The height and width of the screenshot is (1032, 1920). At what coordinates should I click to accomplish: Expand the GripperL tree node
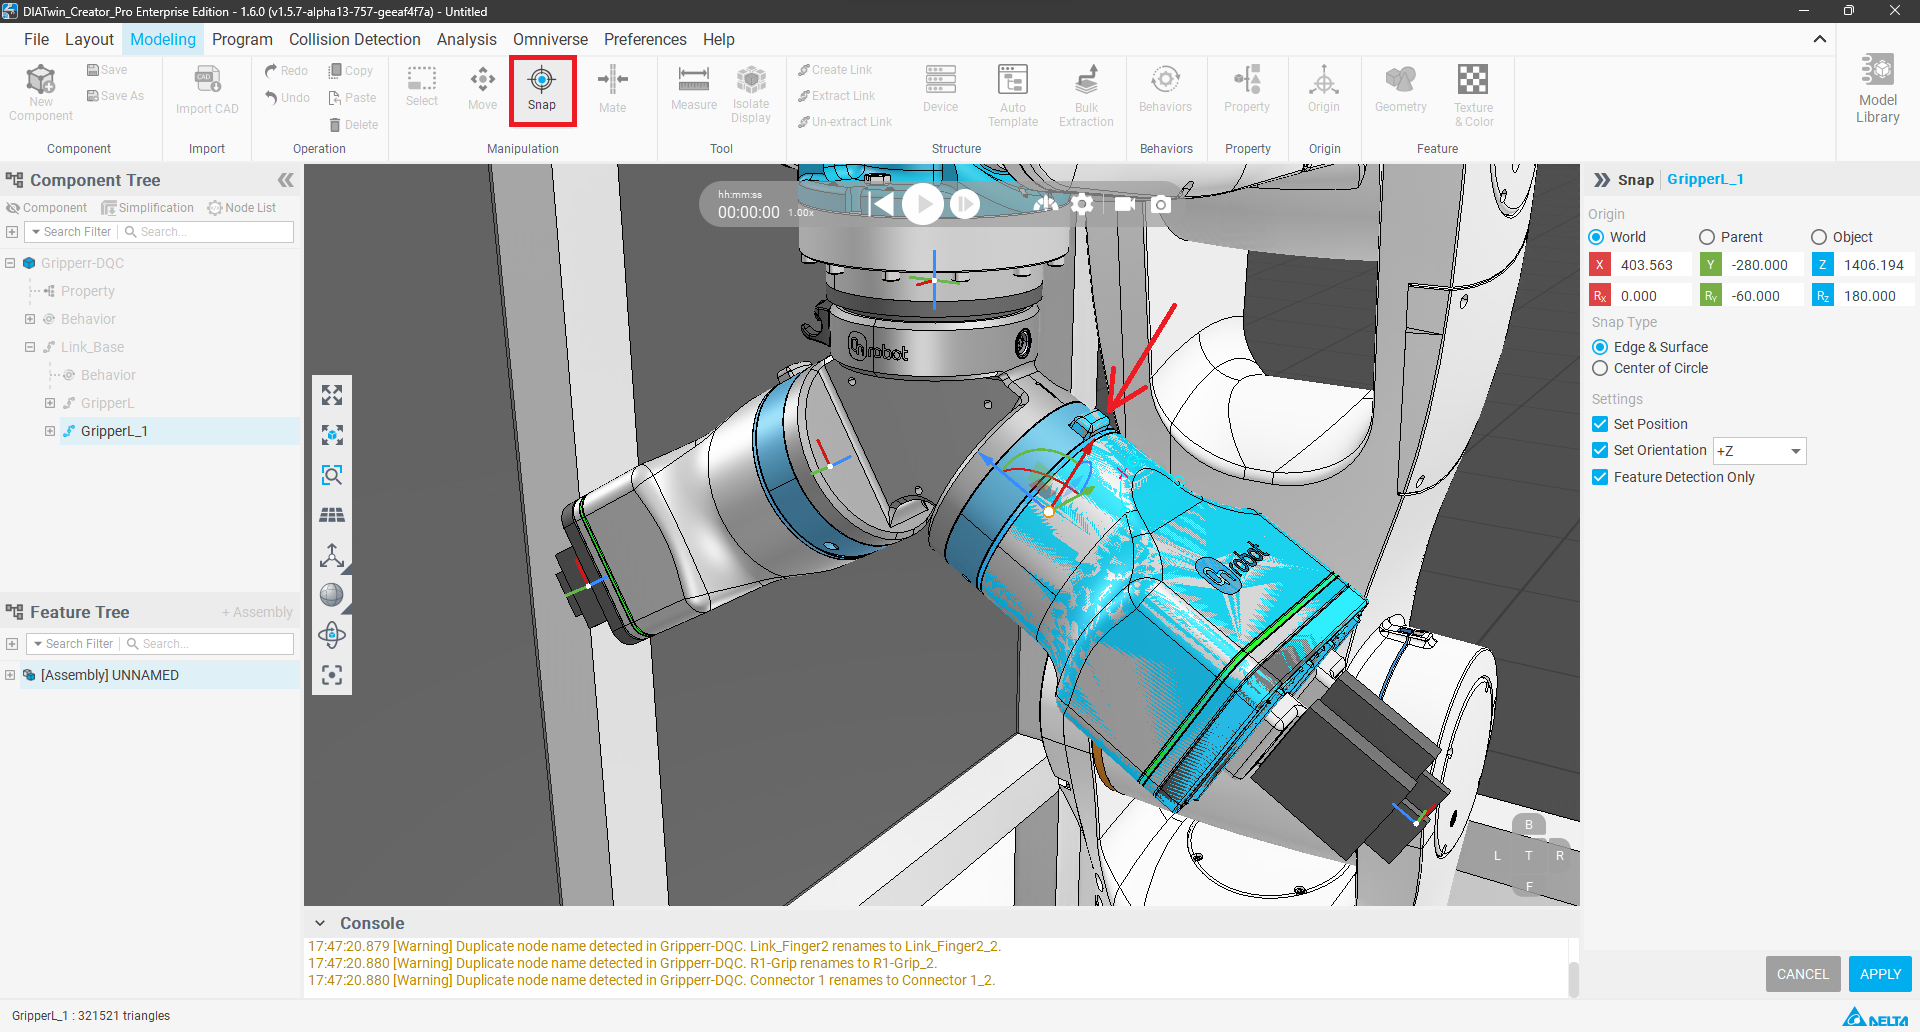click(x=50, y=403)
